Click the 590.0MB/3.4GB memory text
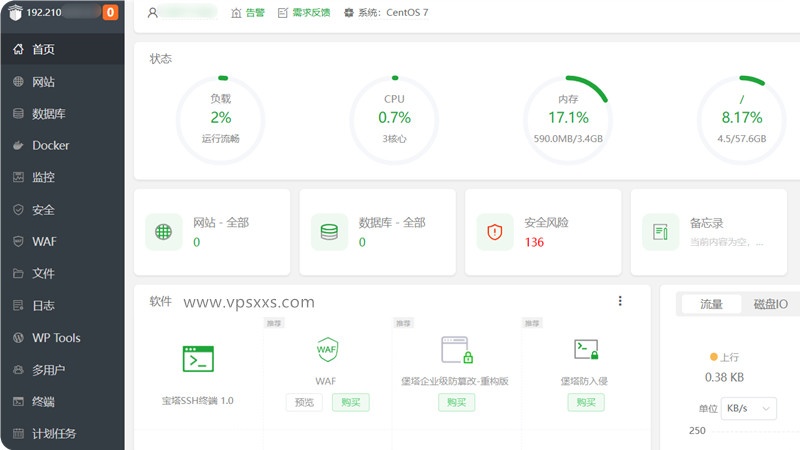This screenshot has height=450, width=800. pos(568,139)
